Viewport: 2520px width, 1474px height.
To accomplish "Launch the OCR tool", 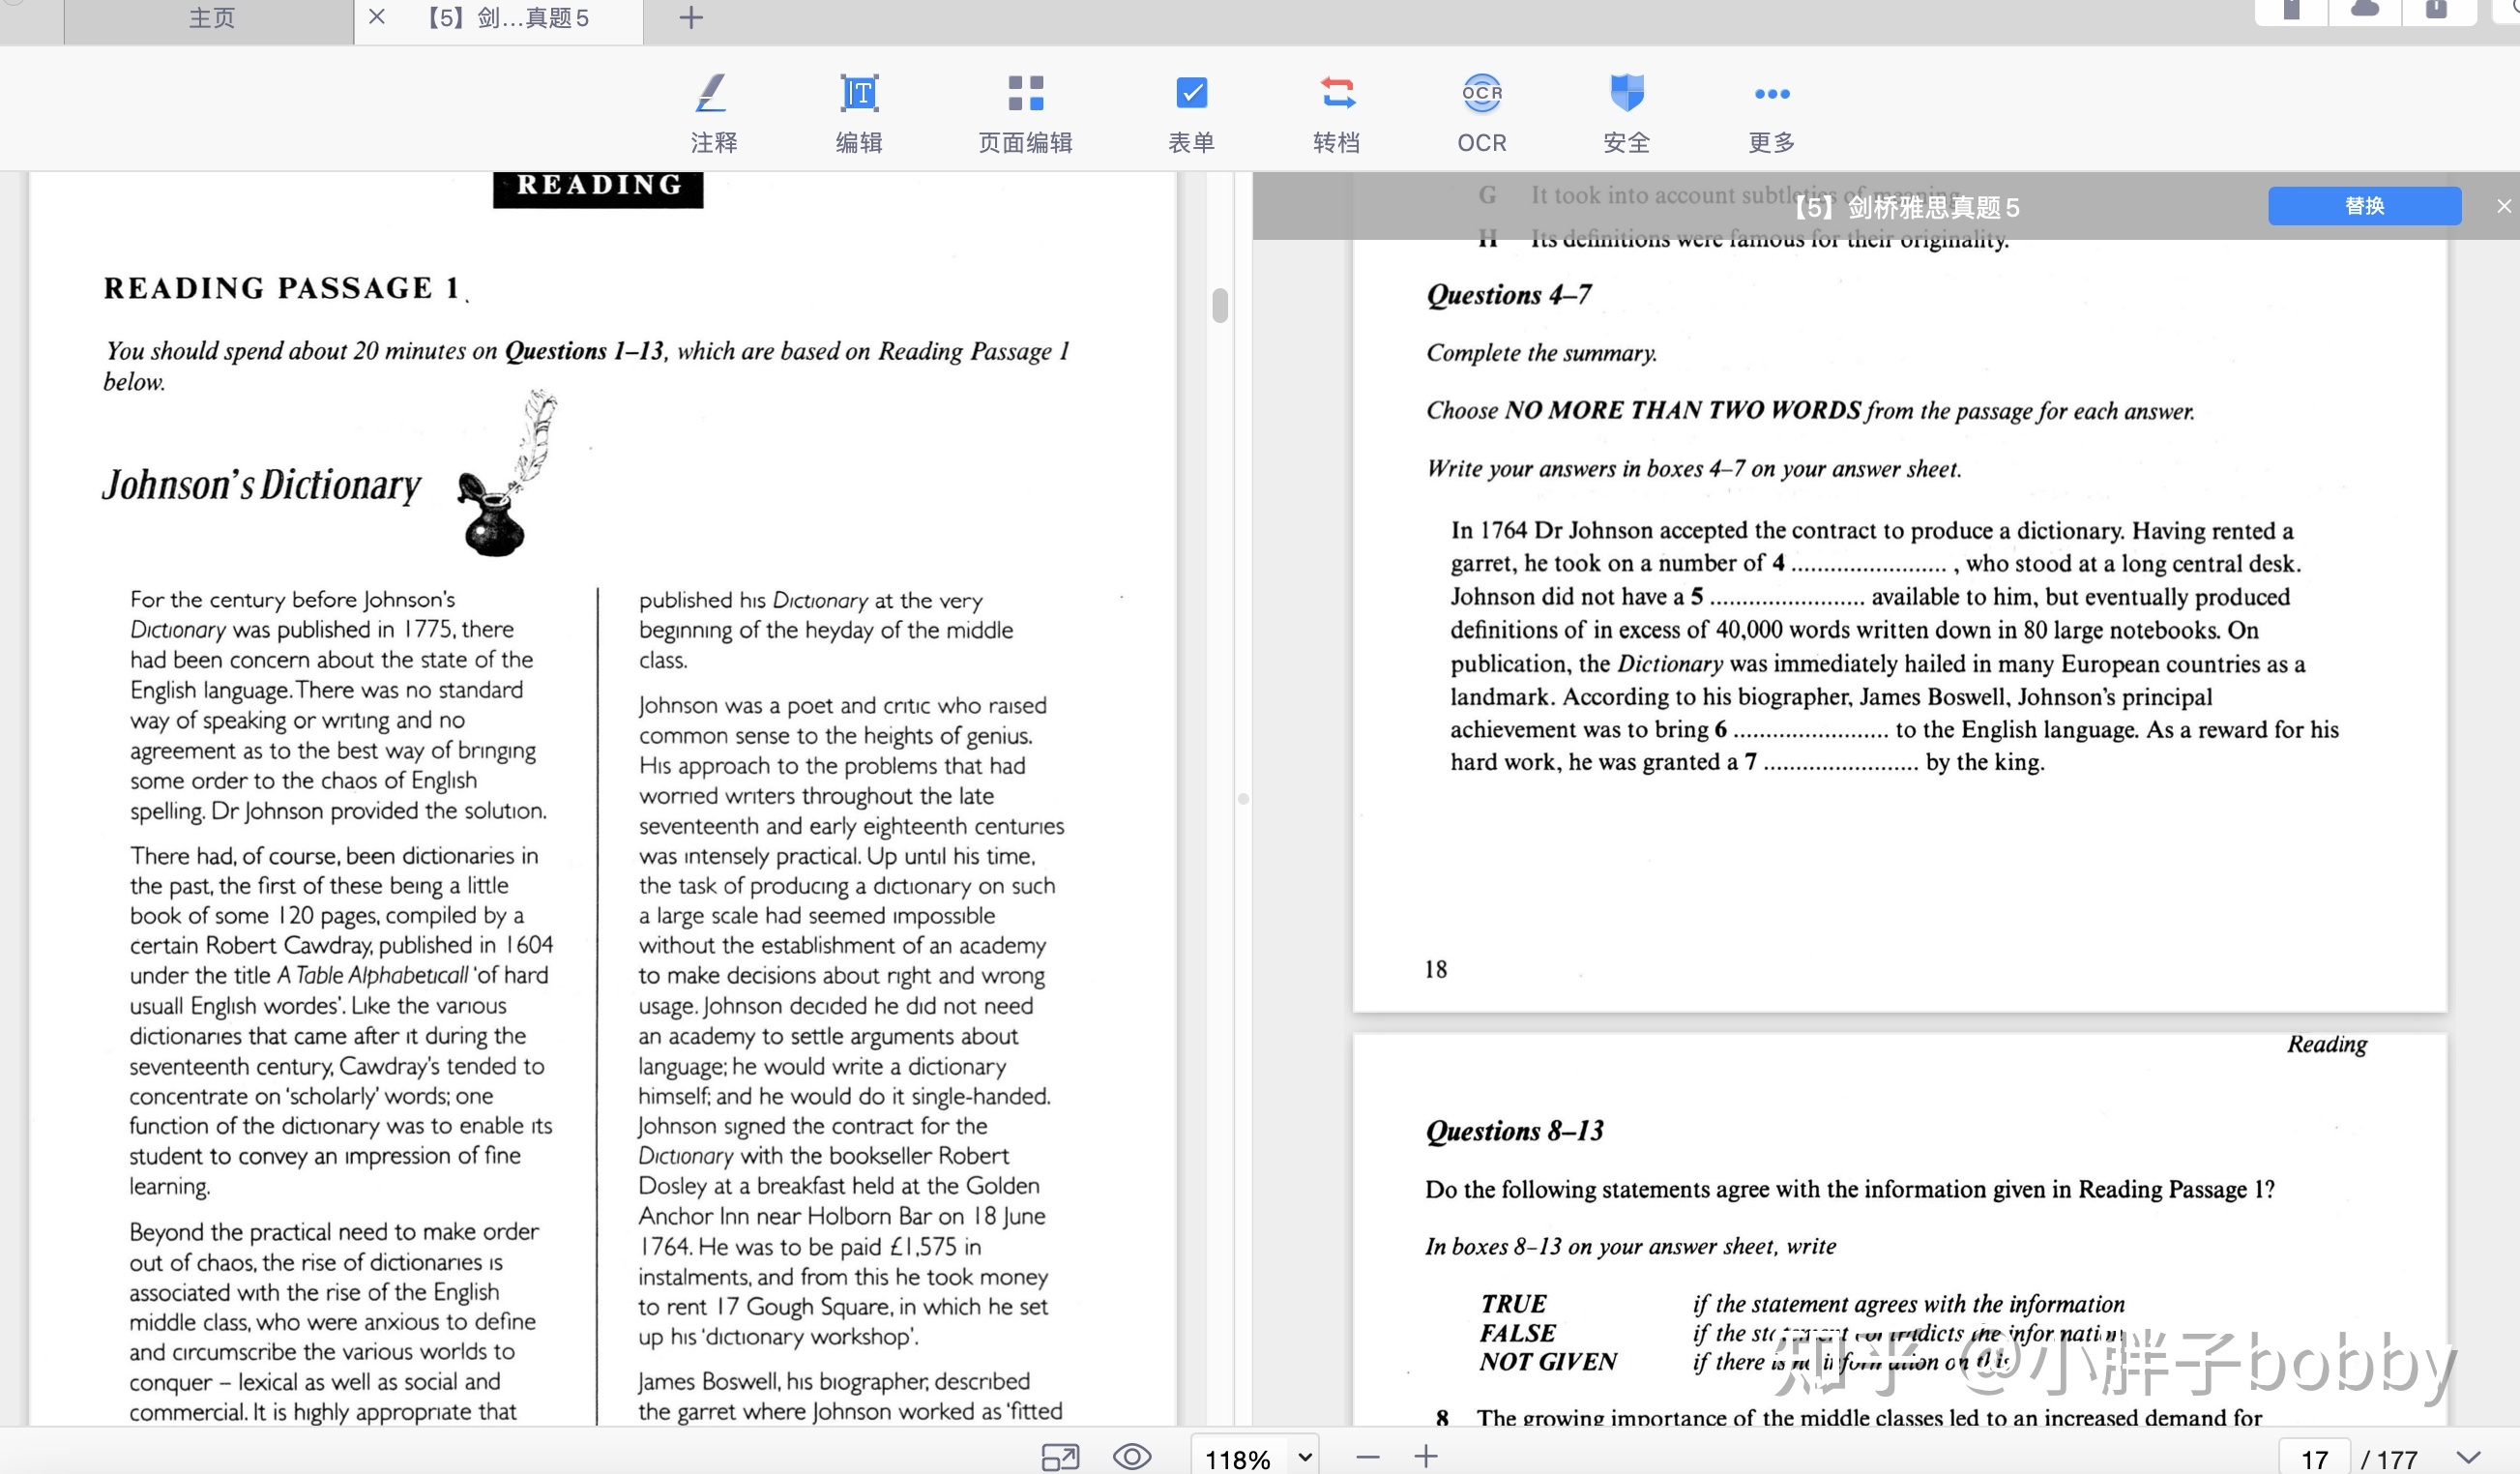I will coord(1481,112).
